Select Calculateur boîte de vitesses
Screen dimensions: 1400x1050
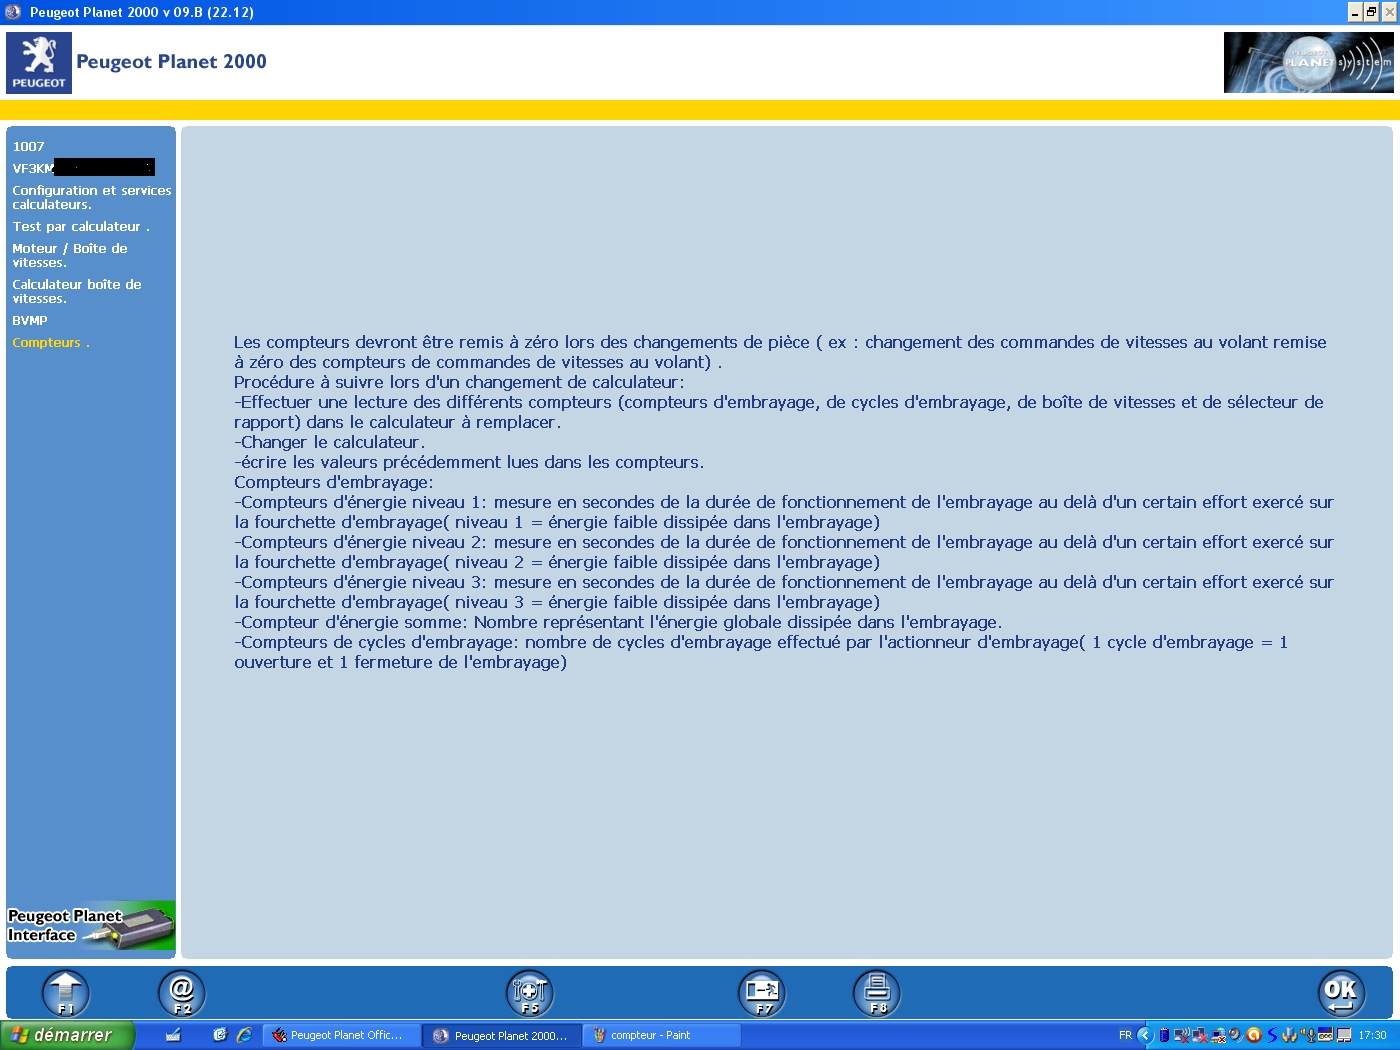(77, 291)
